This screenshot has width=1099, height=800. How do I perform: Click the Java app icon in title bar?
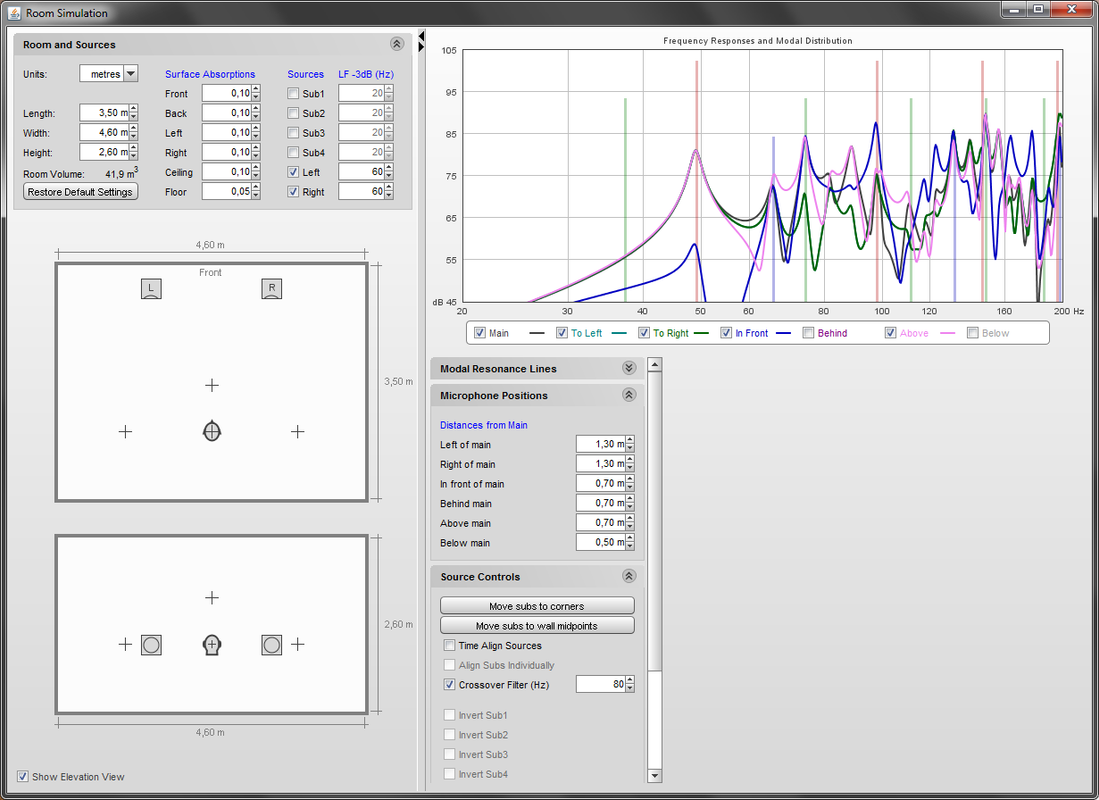pyautogui.click(x=14, y=13)
